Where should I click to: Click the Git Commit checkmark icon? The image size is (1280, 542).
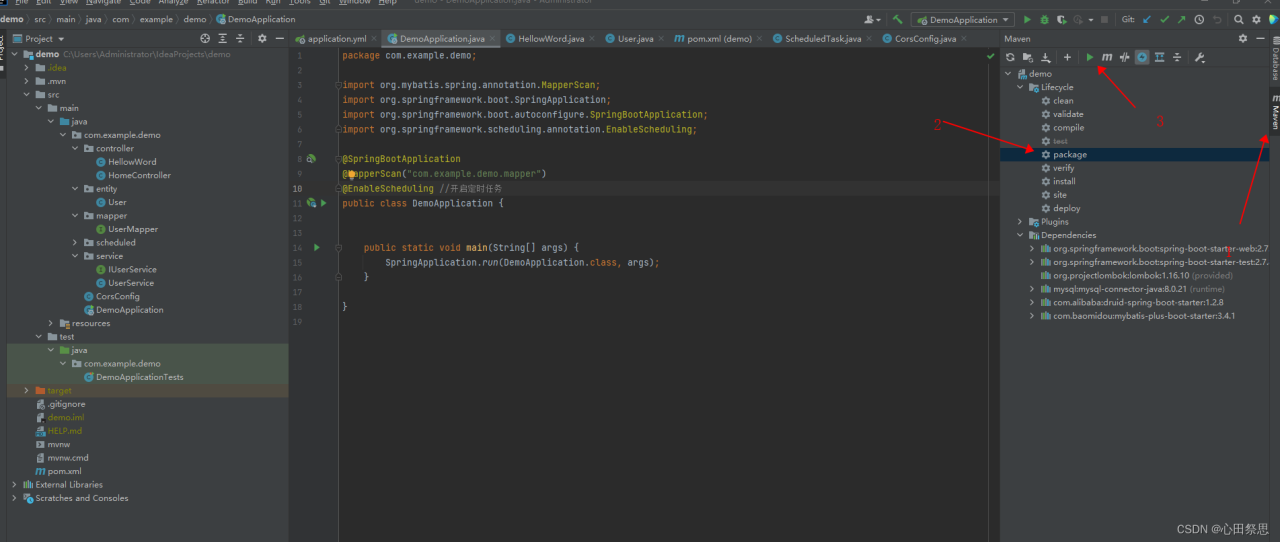pos(1164,19)
